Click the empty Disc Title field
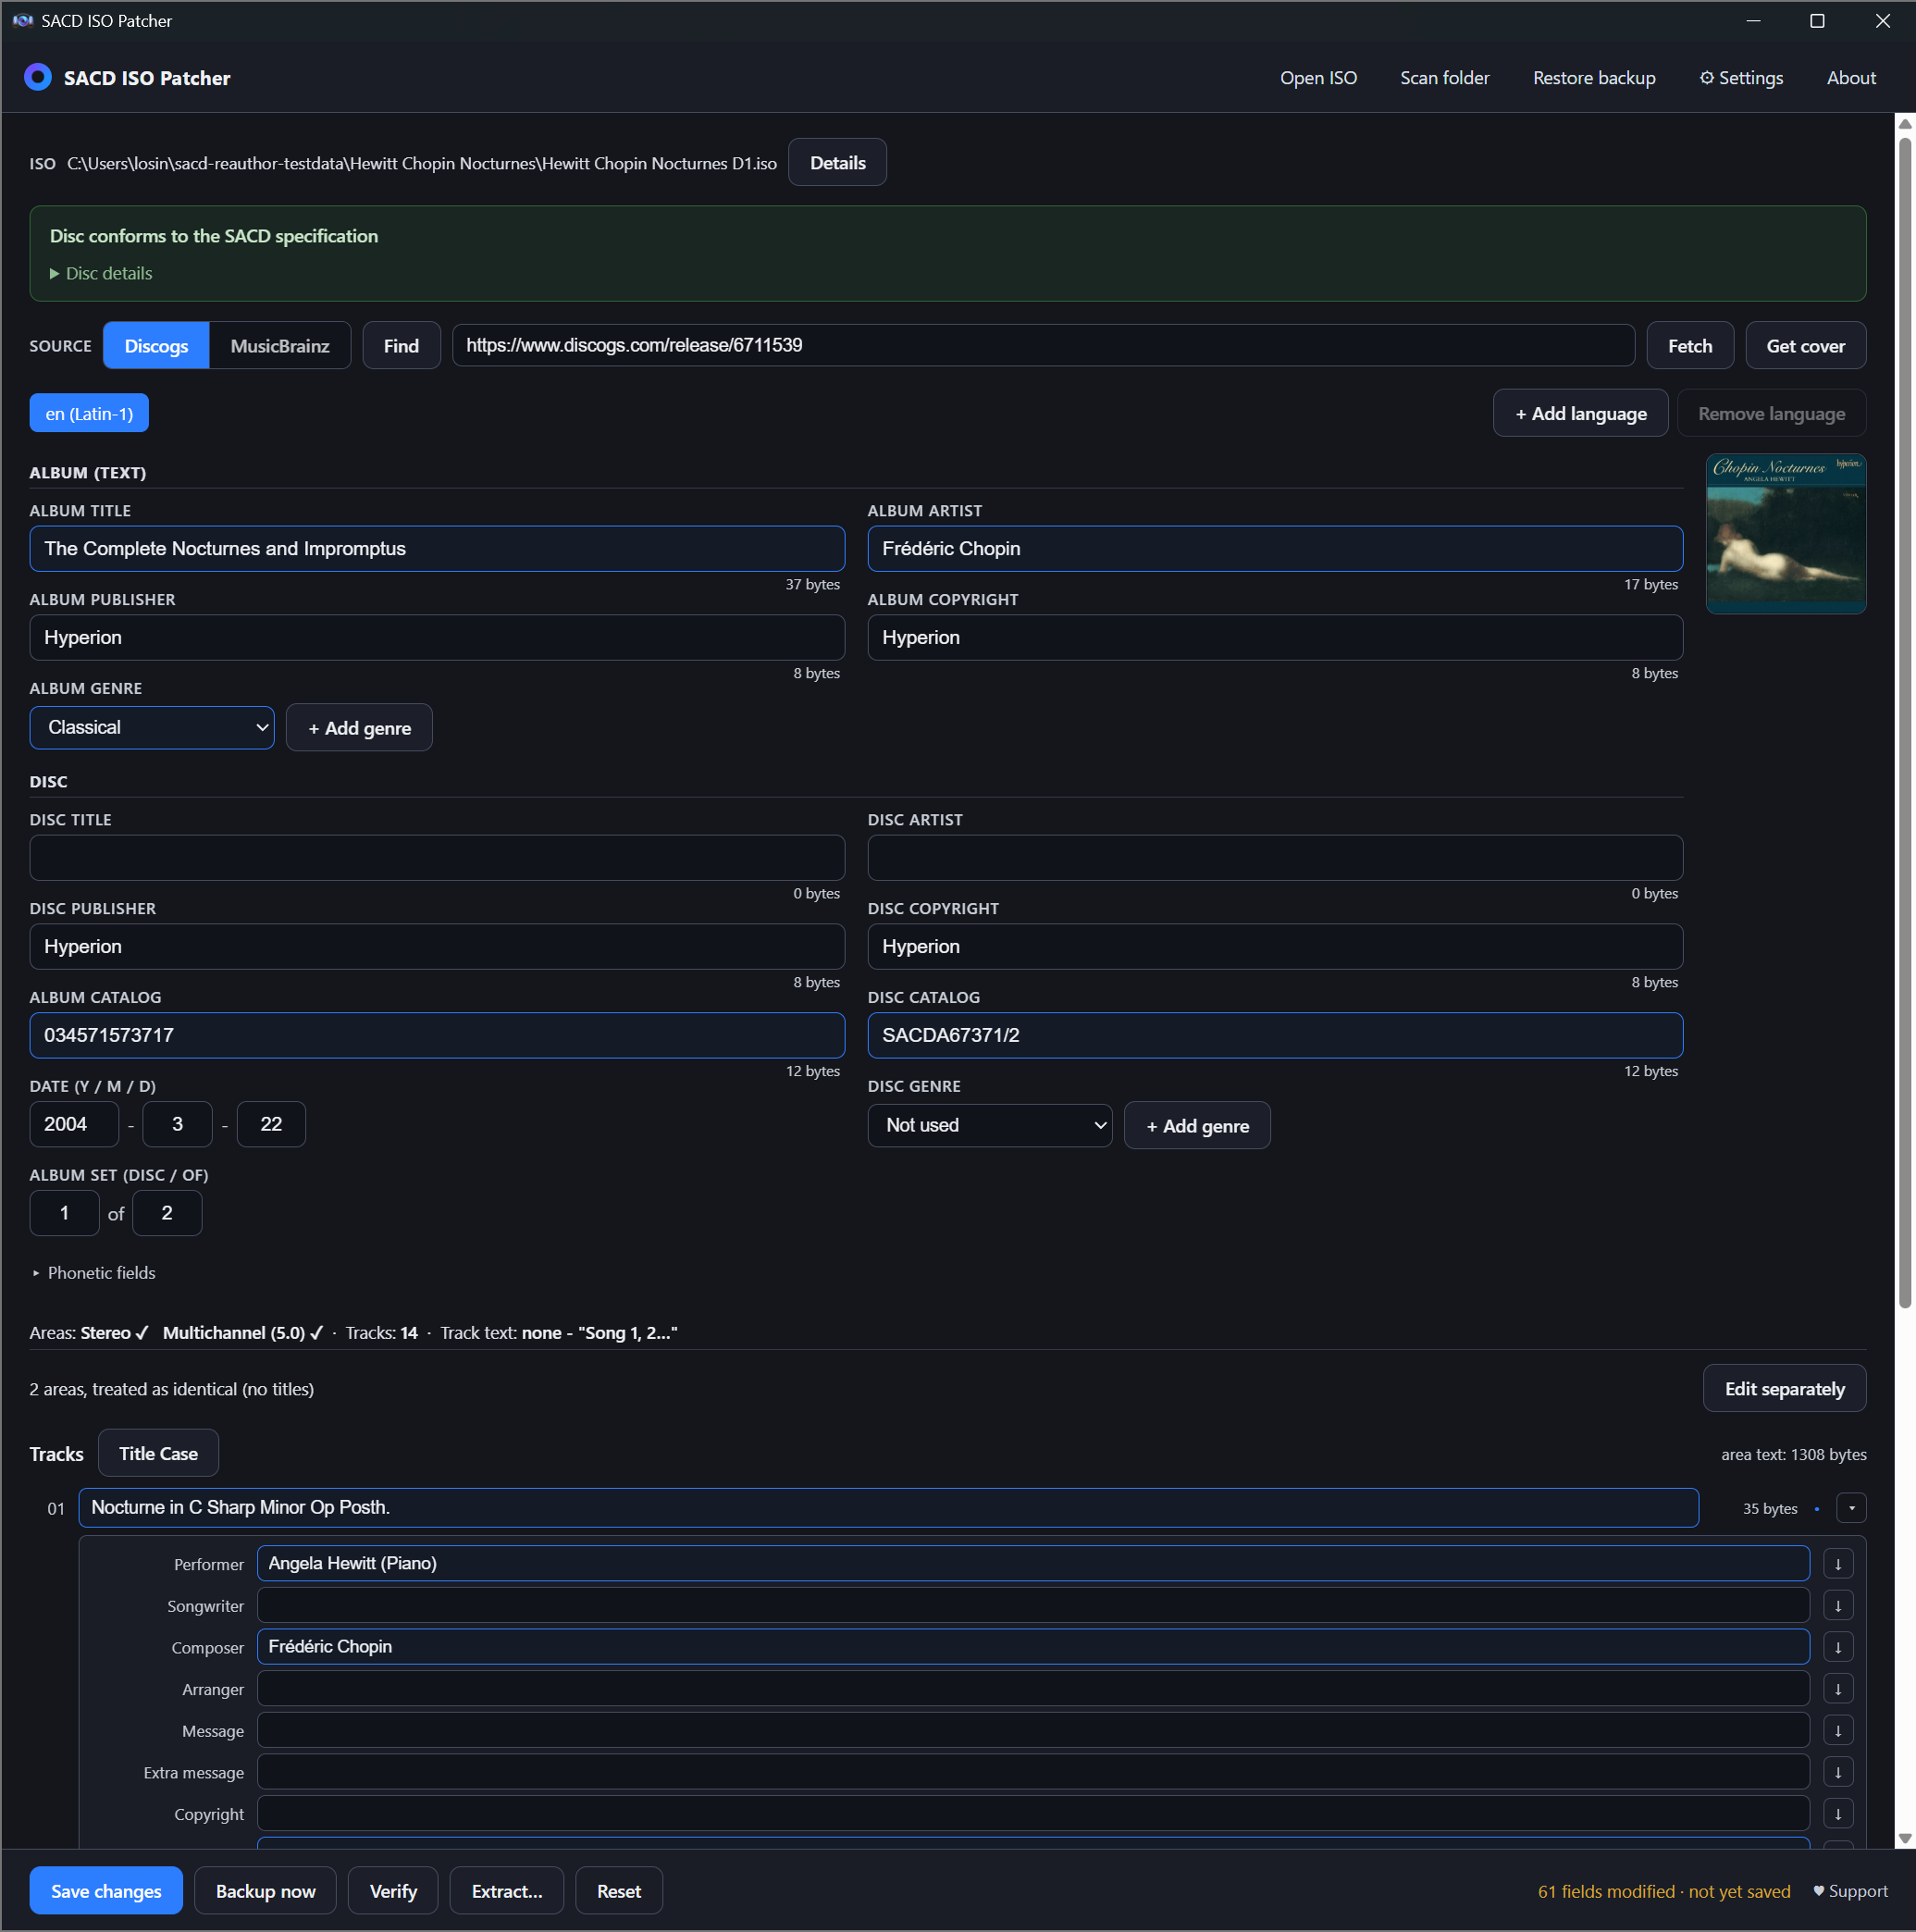The width and height of the screenshot is (1916, 1932). tap(437, 858)
